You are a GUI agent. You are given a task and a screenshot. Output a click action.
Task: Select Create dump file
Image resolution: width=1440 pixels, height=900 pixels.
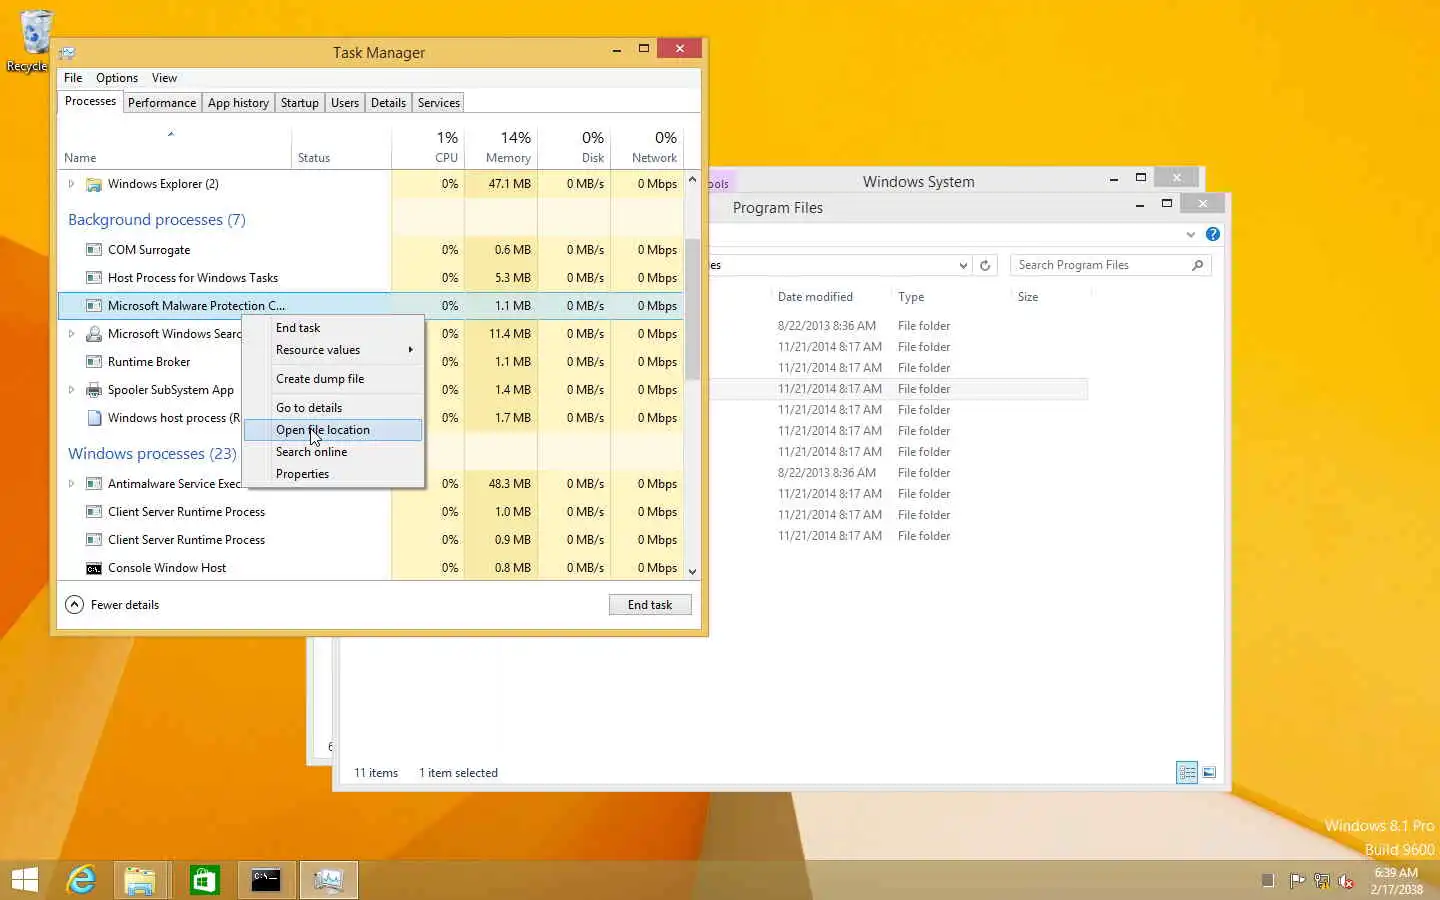334,379
